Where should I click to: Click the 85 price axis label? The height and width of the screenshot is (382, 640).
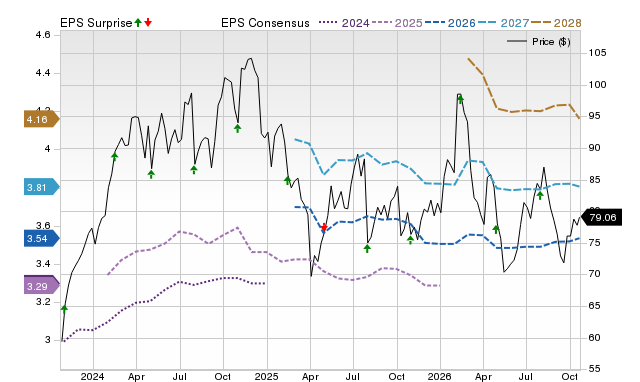click(x=595, y=180)
